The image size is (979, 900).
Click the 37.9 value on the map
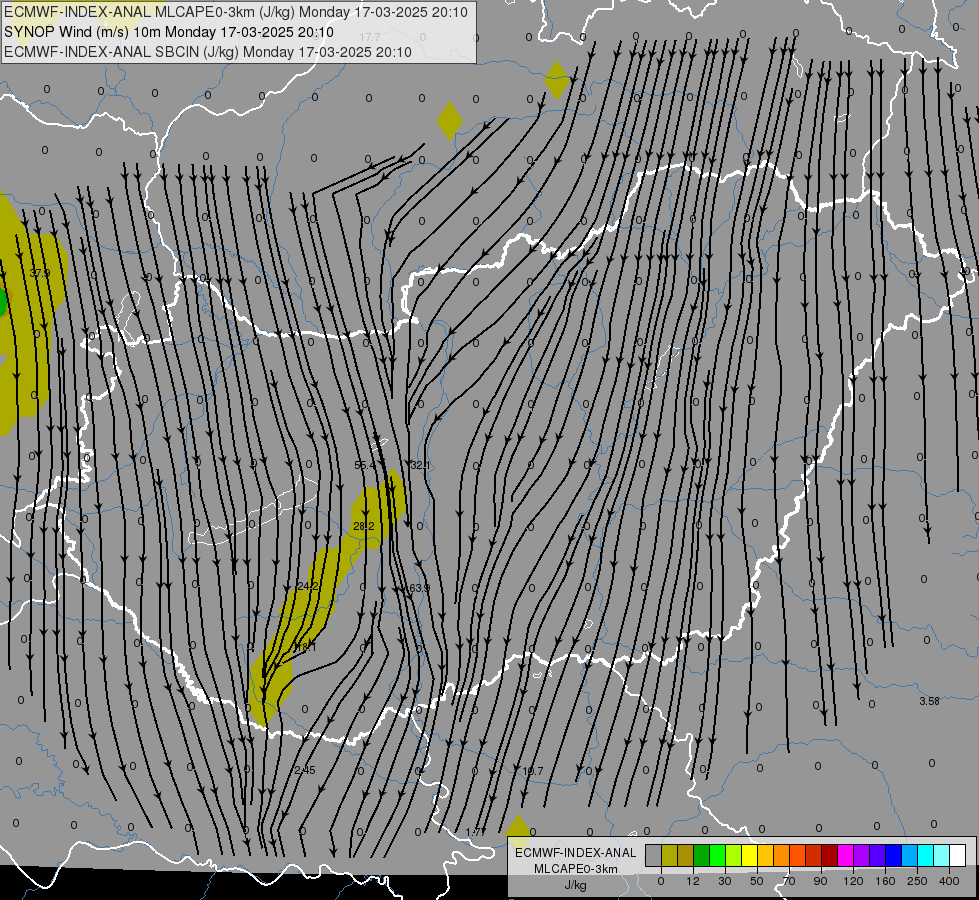(x=39, y=273)
